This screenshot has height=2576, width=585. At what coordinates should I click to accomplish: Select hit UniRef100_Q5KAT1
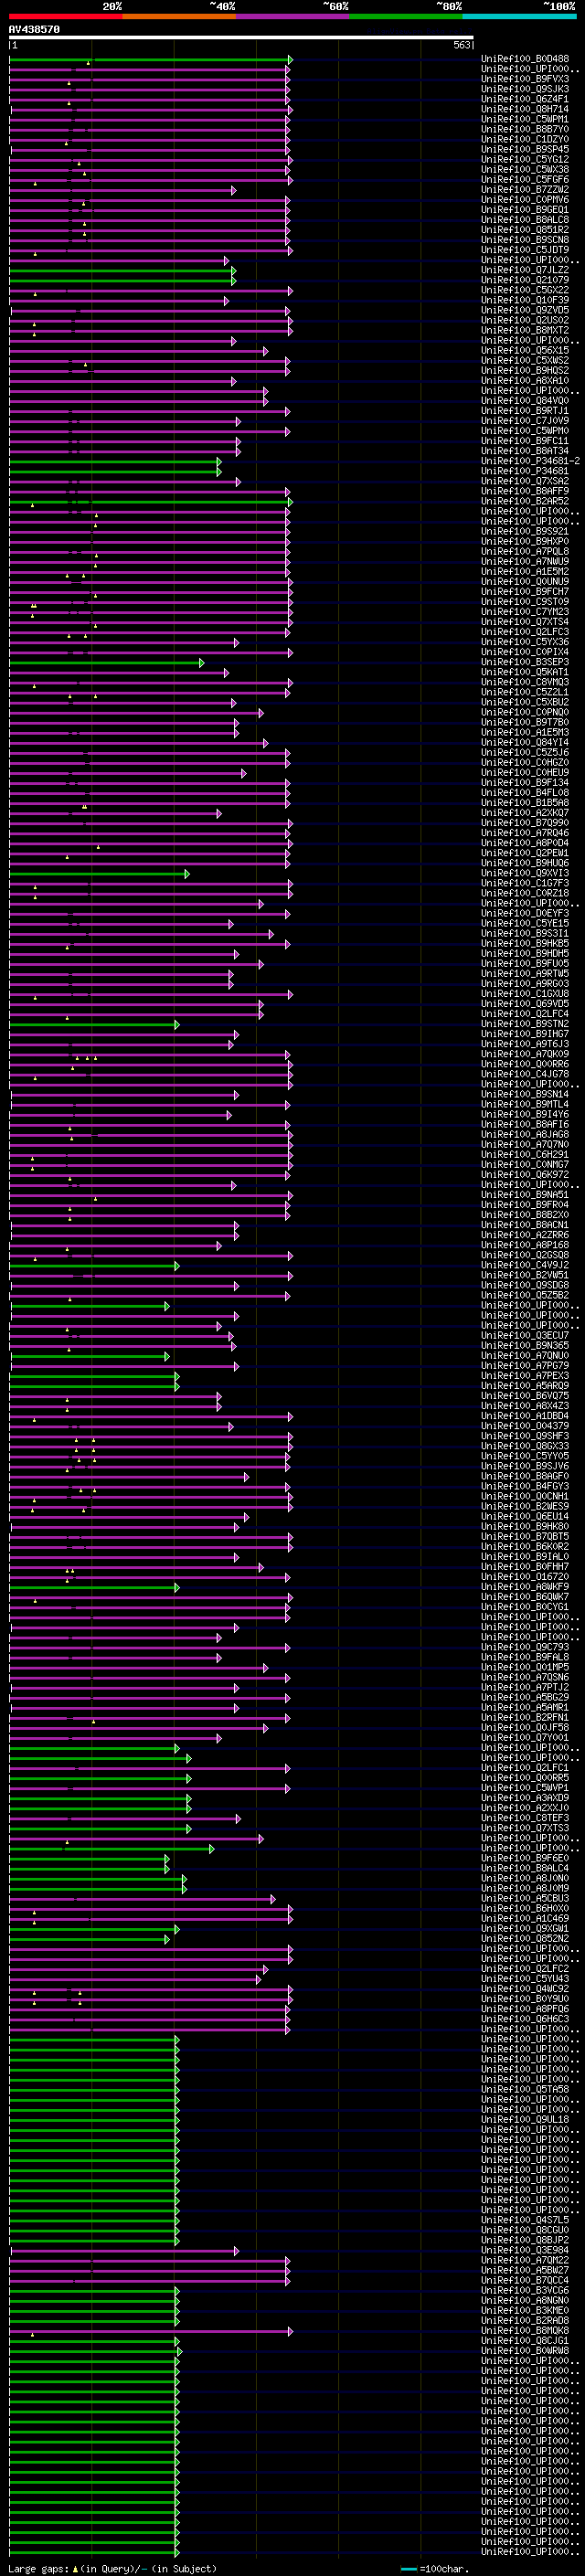[525, 673]
